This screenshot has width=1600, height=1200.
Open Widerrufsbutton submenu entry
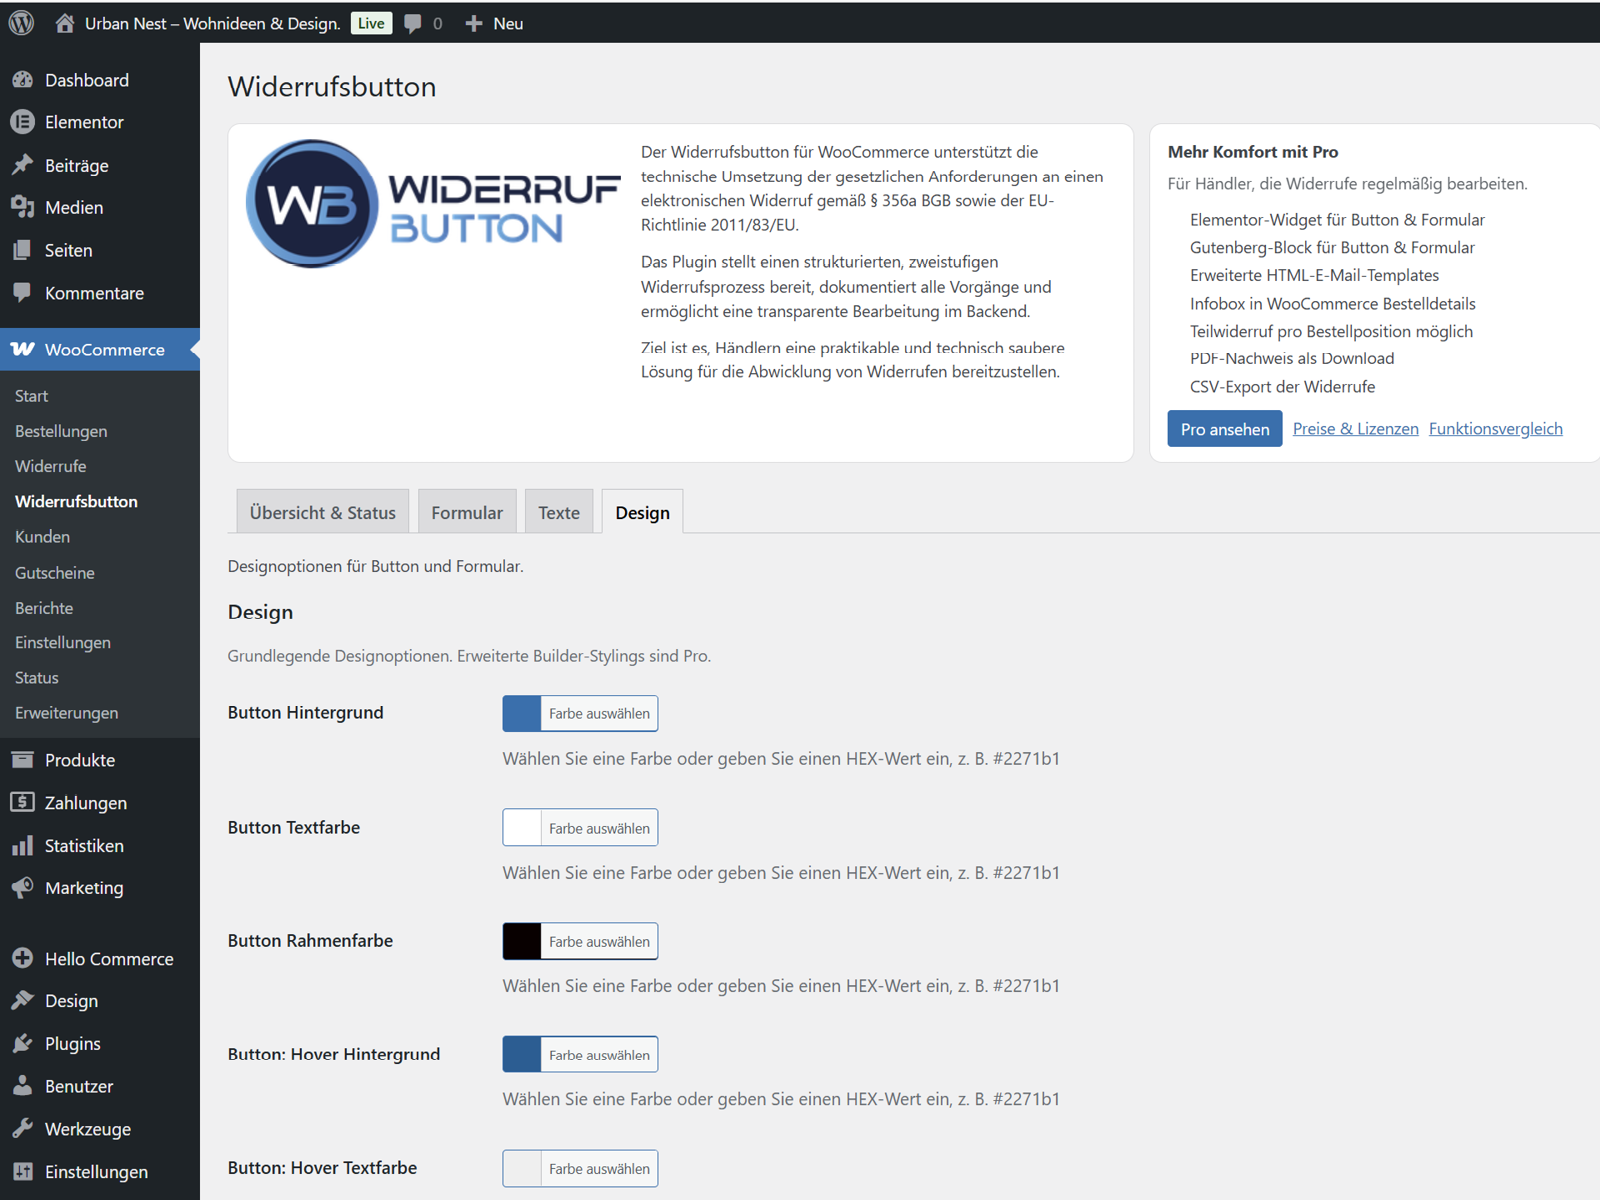pyautogui.click(x=76, y=501)
